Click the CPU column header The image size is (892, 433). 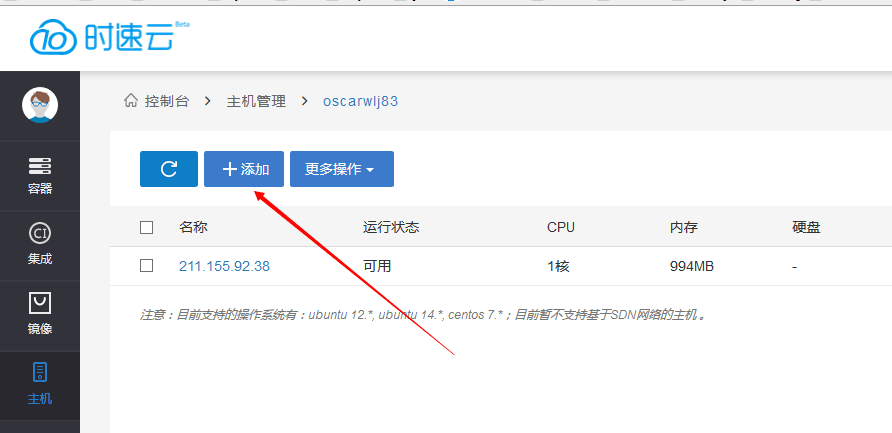pos(561,228)
